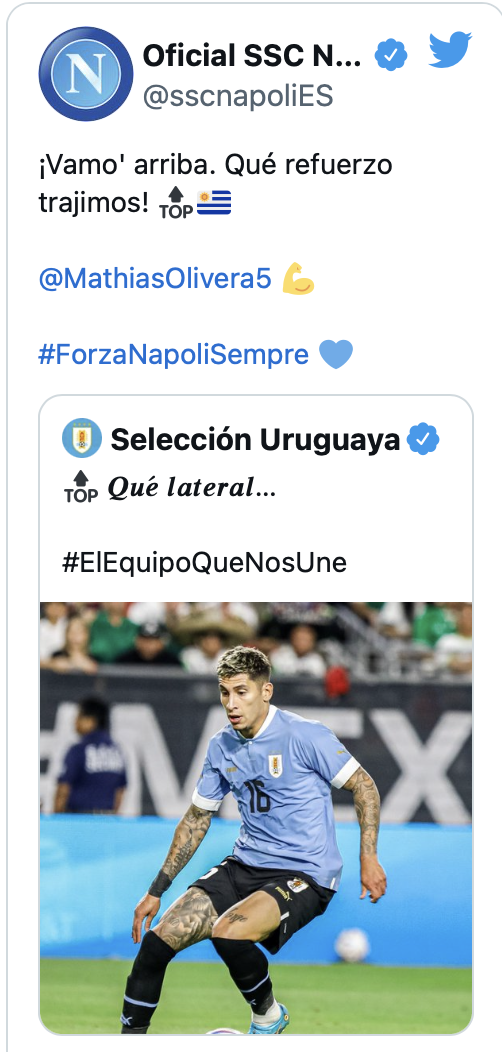The image size is (502, 1052).
Task: Open the #ElEquipoQueNosUne hashtag
Action: pyautogui.click(x=205, y=562)
